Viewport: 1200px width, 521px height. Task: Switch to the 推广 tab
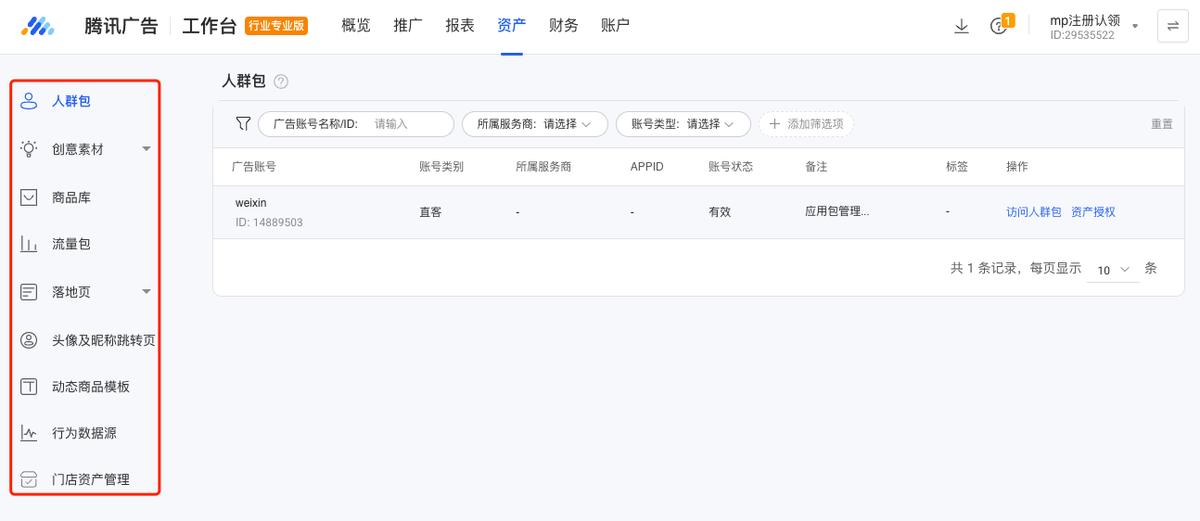click(408, 26)
